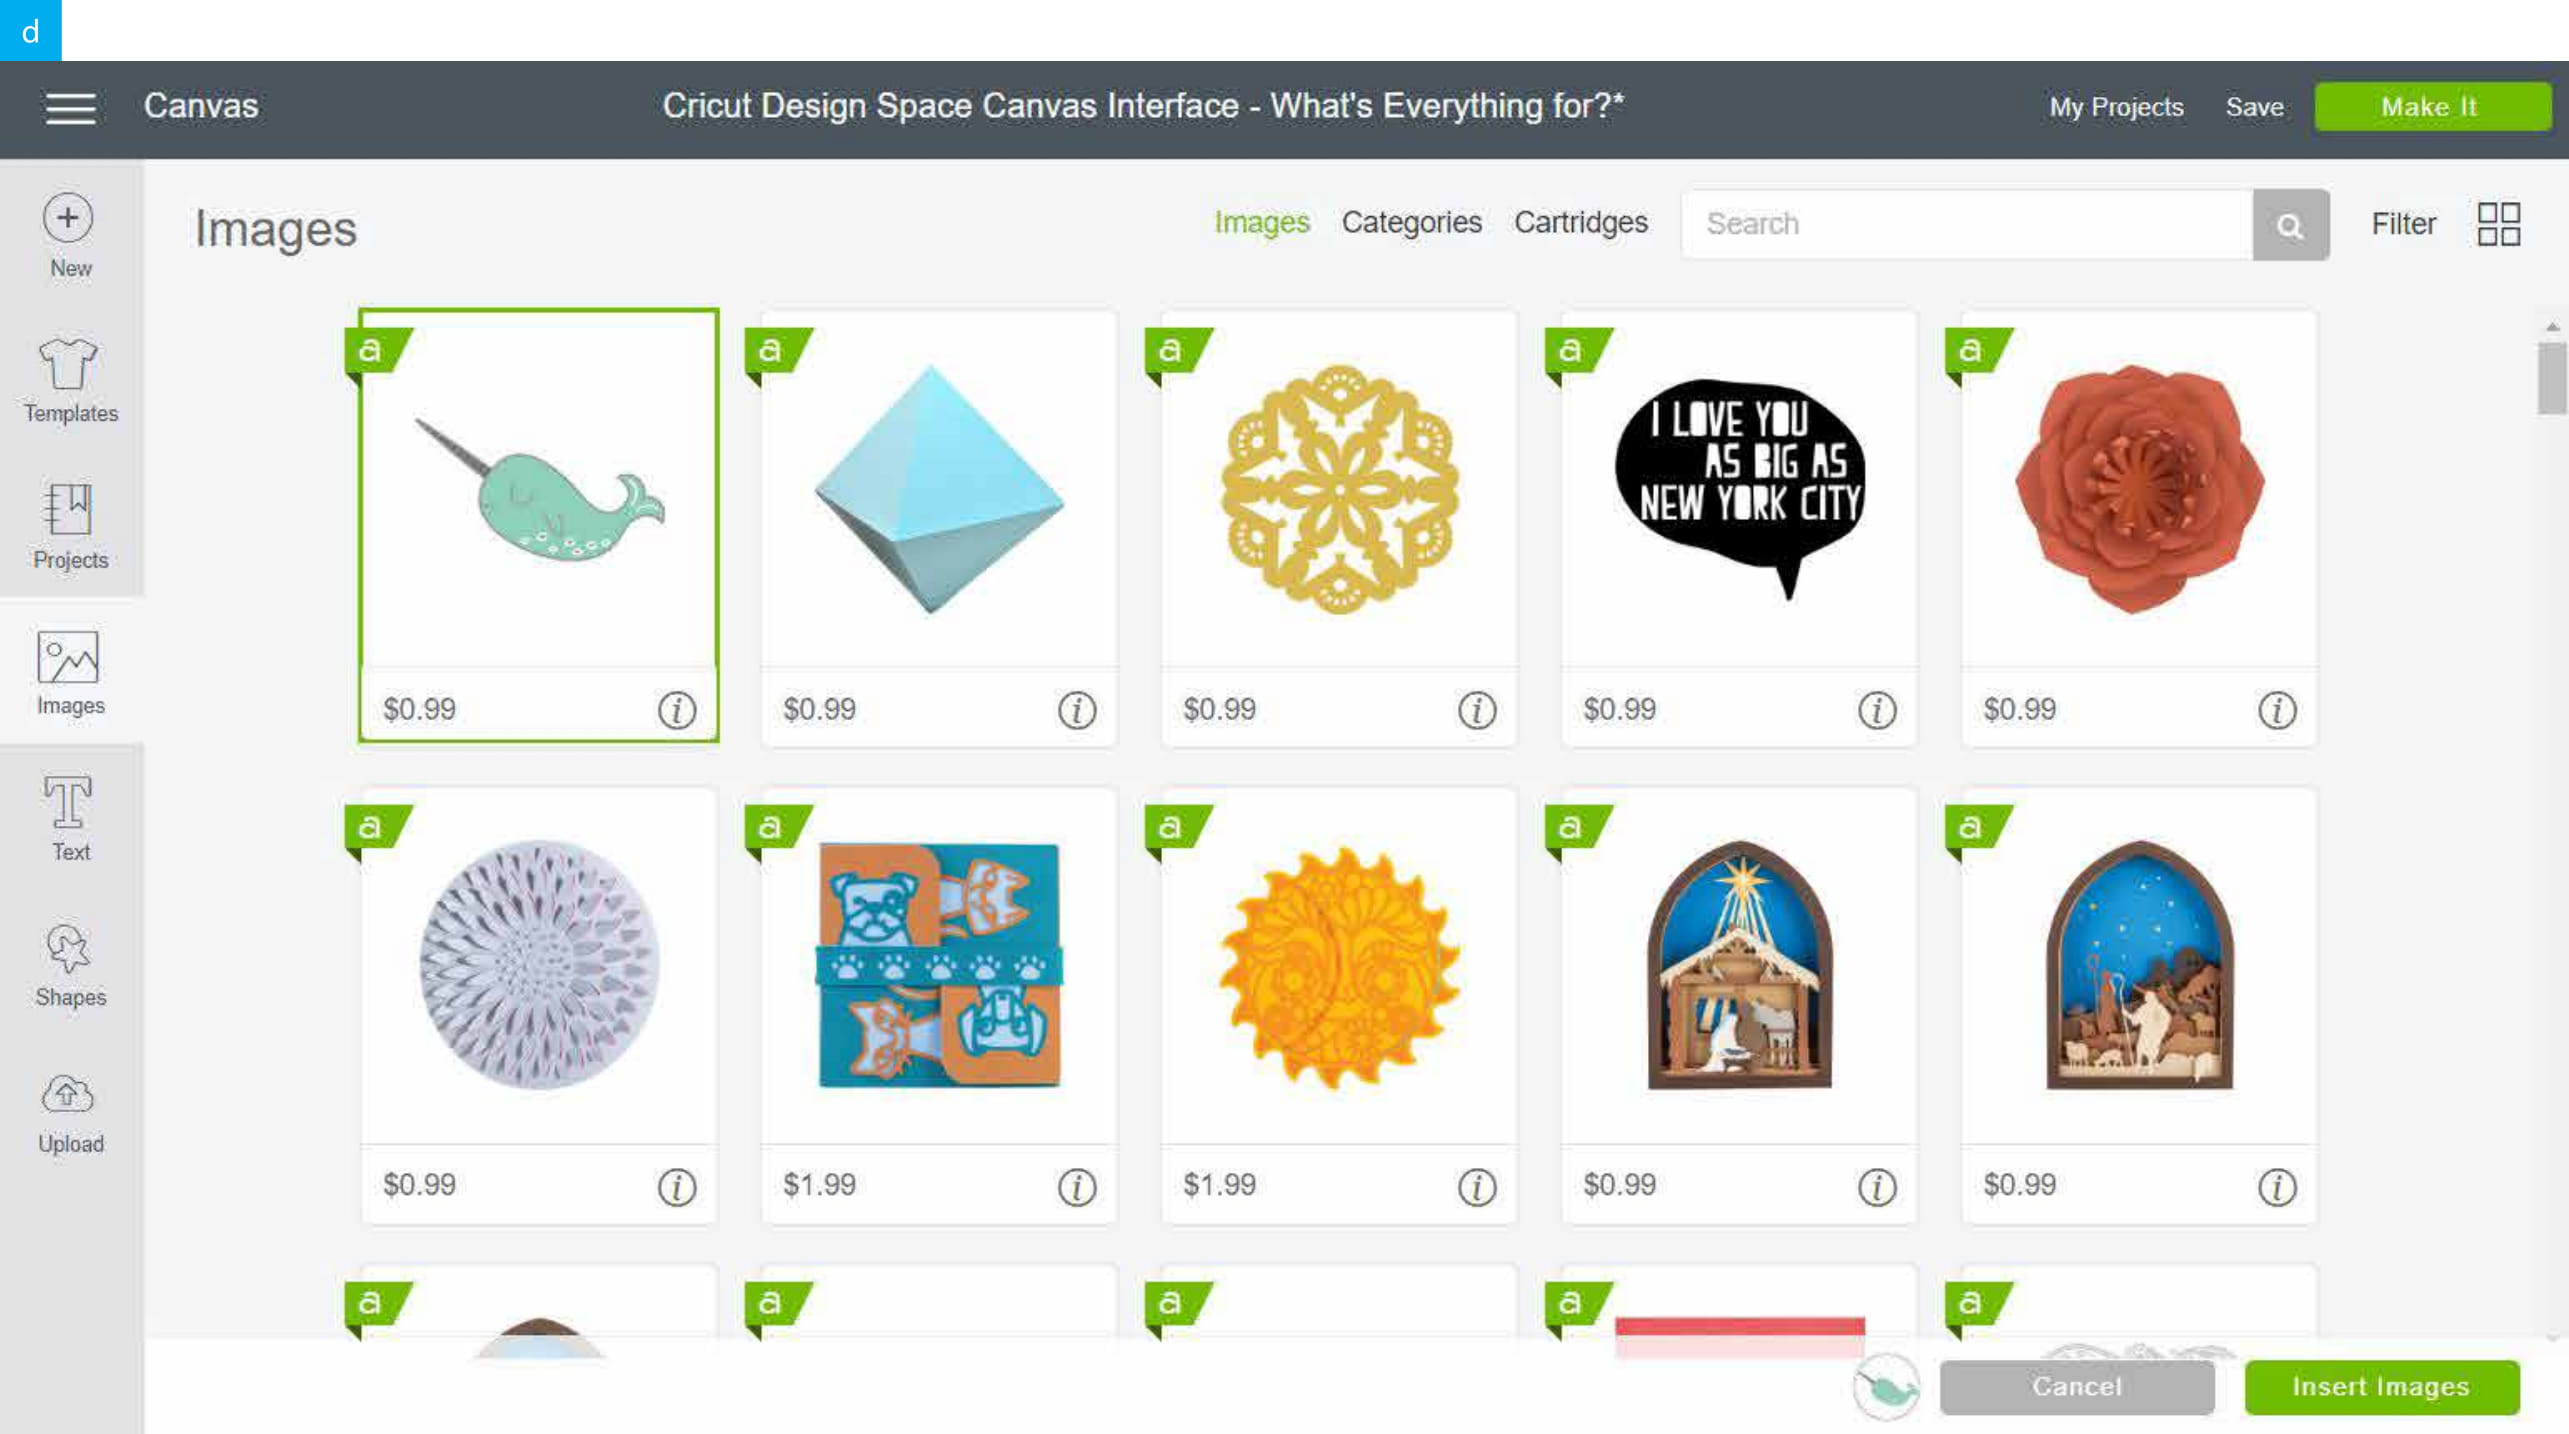Open the Text tool panel
2569x1434 pixels.
71,817
